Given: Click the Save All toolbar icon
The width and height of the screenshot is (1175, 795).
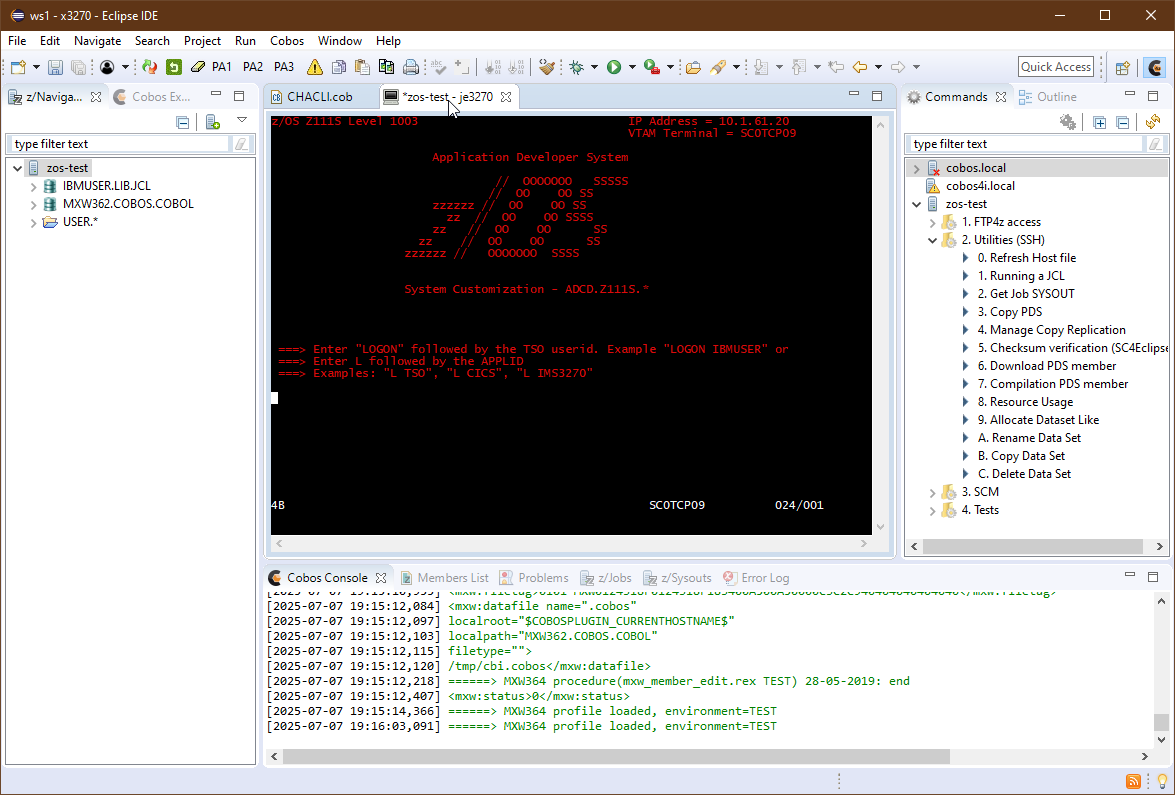Looking at the screenshot, I should pos(78,67).
